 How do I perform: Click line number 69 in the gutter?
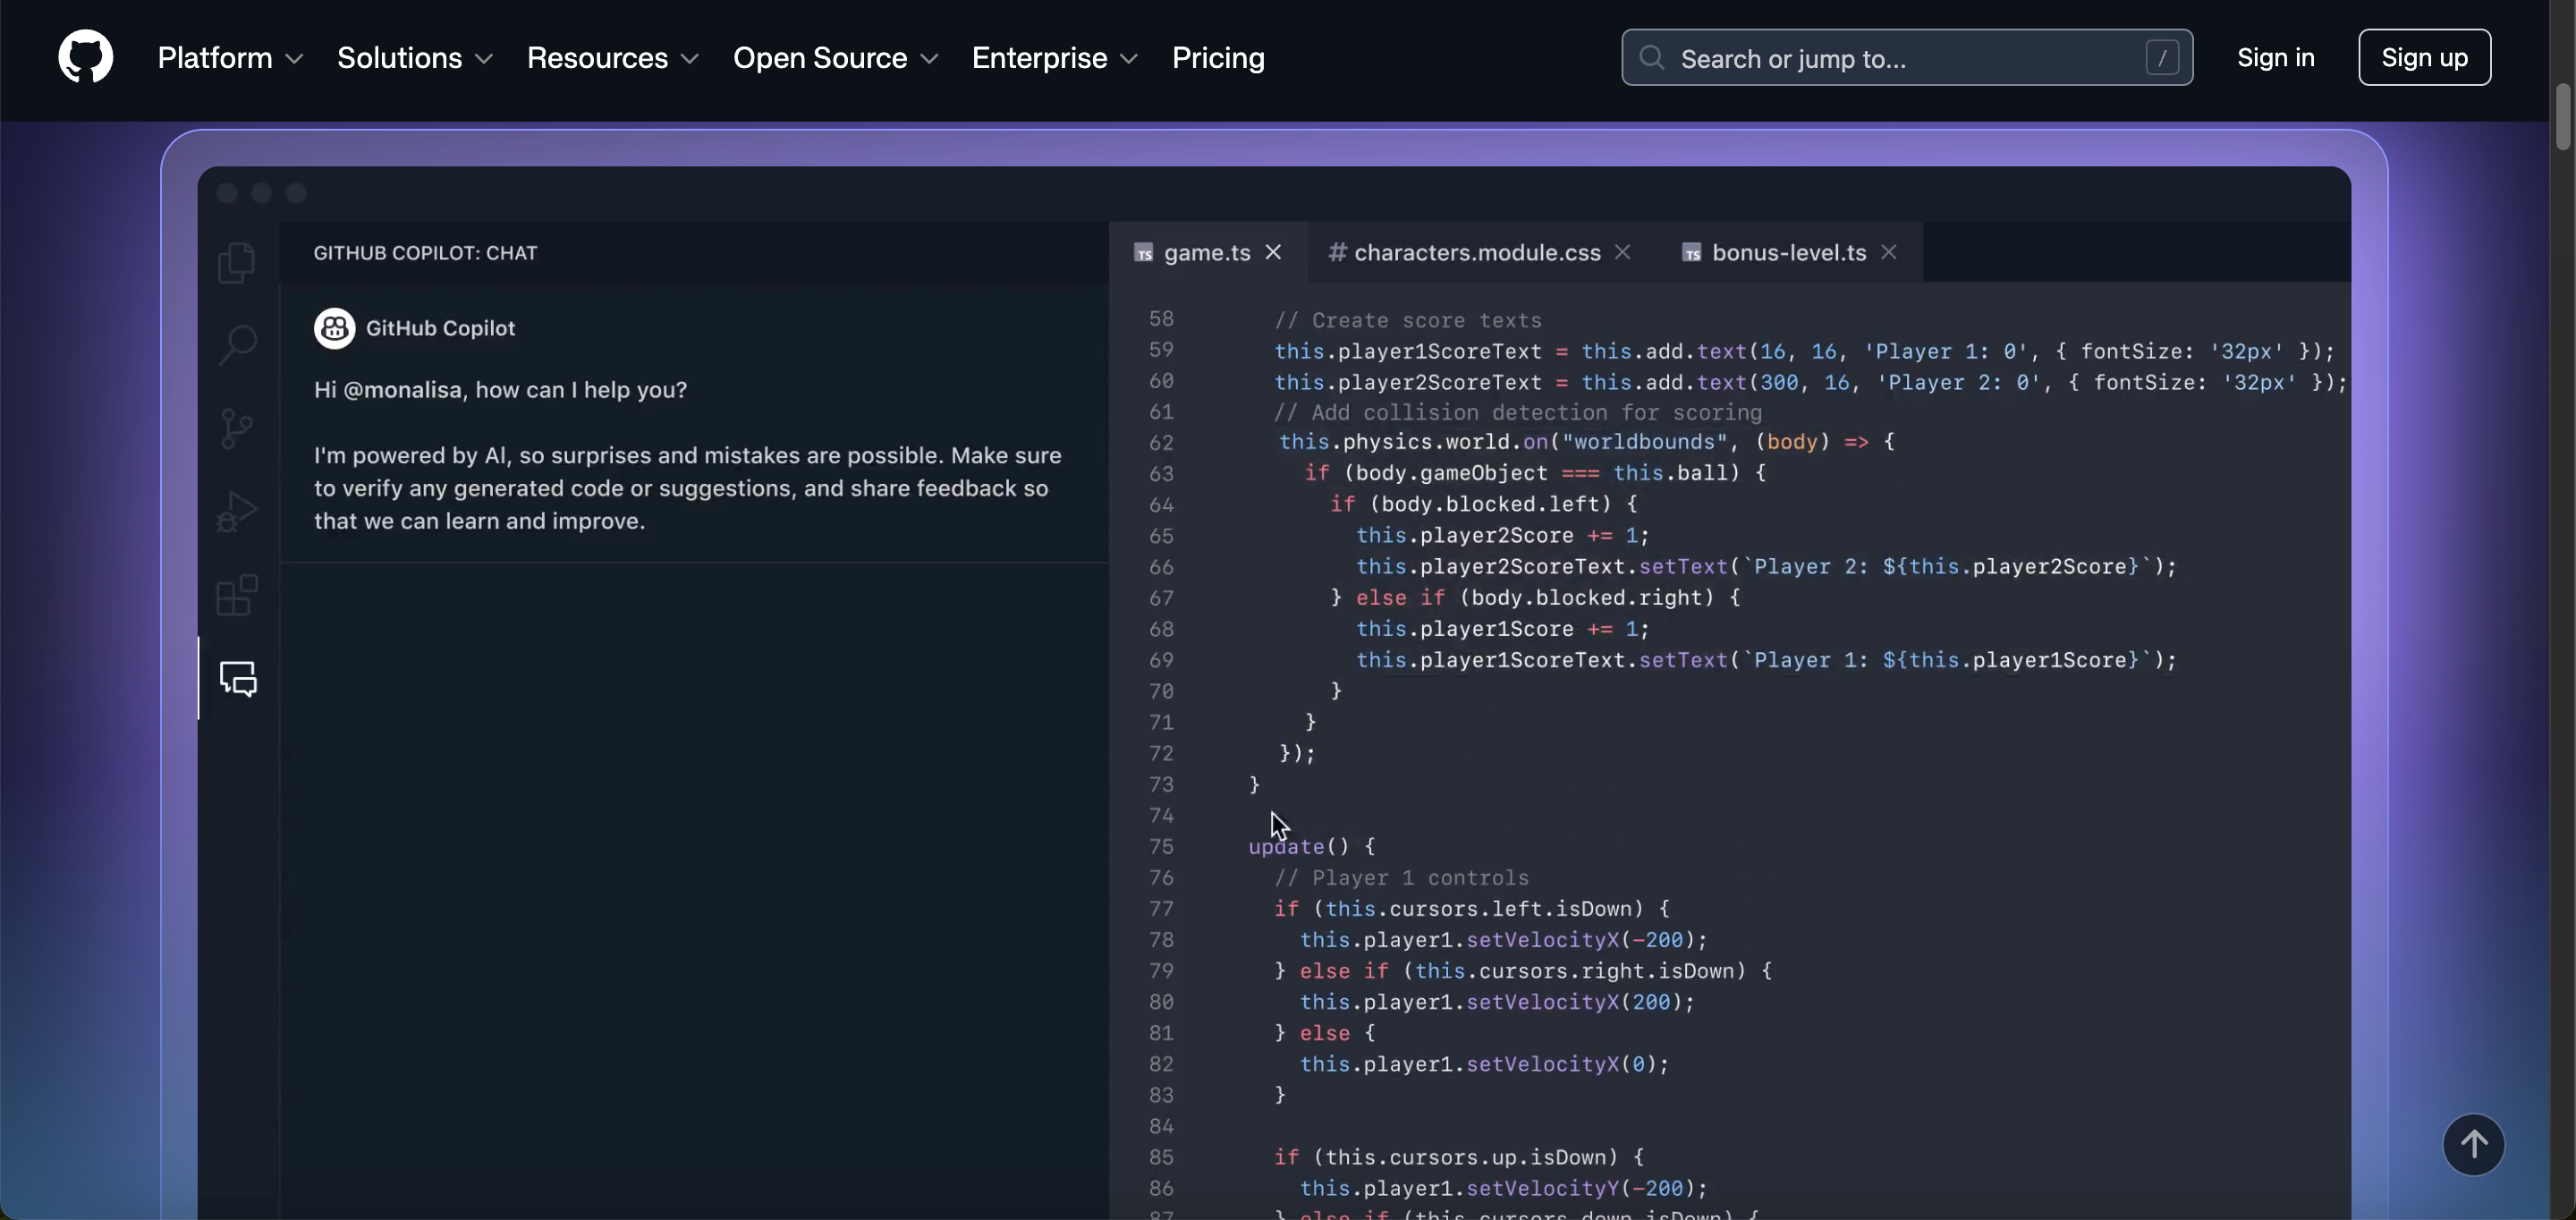tap(1161, 660)
